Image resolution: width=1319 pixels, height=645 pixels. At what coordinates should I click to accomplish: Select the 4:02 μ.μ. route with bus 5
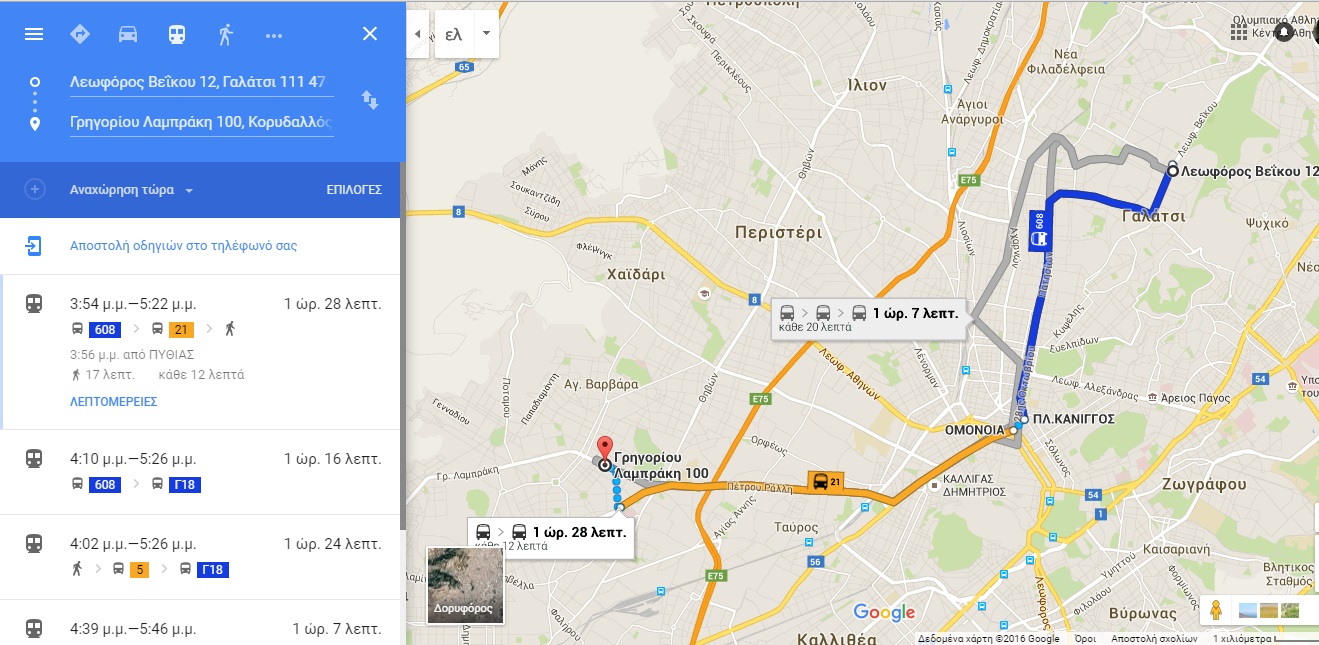200,557
